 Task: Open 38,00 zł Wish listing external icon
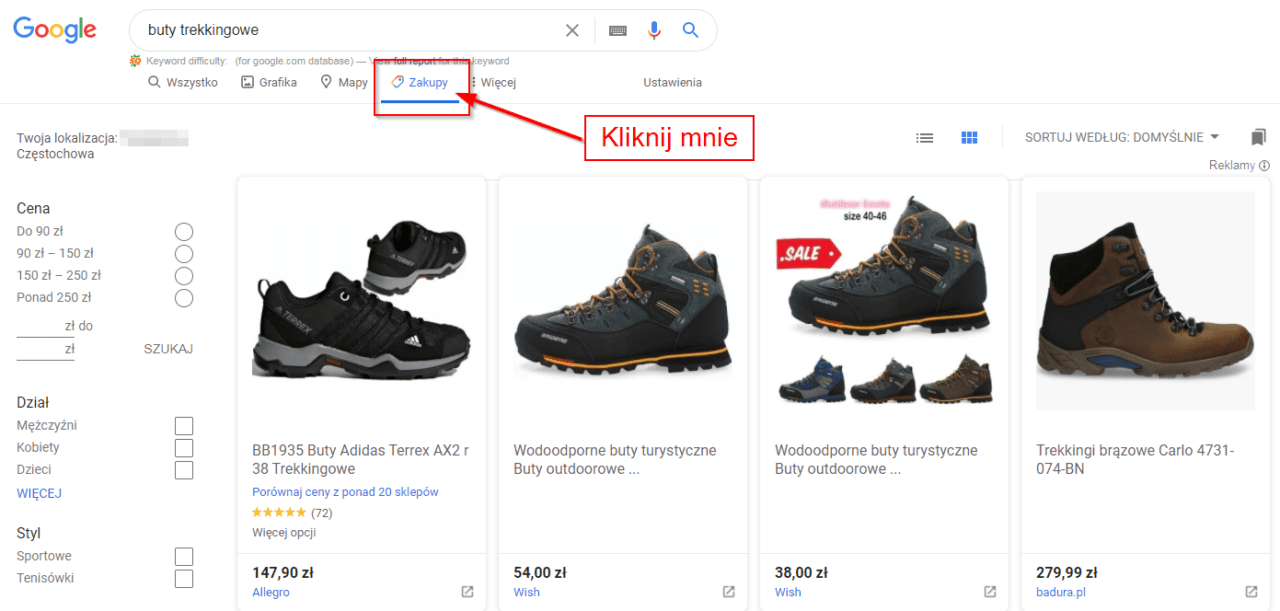(990, 592)
